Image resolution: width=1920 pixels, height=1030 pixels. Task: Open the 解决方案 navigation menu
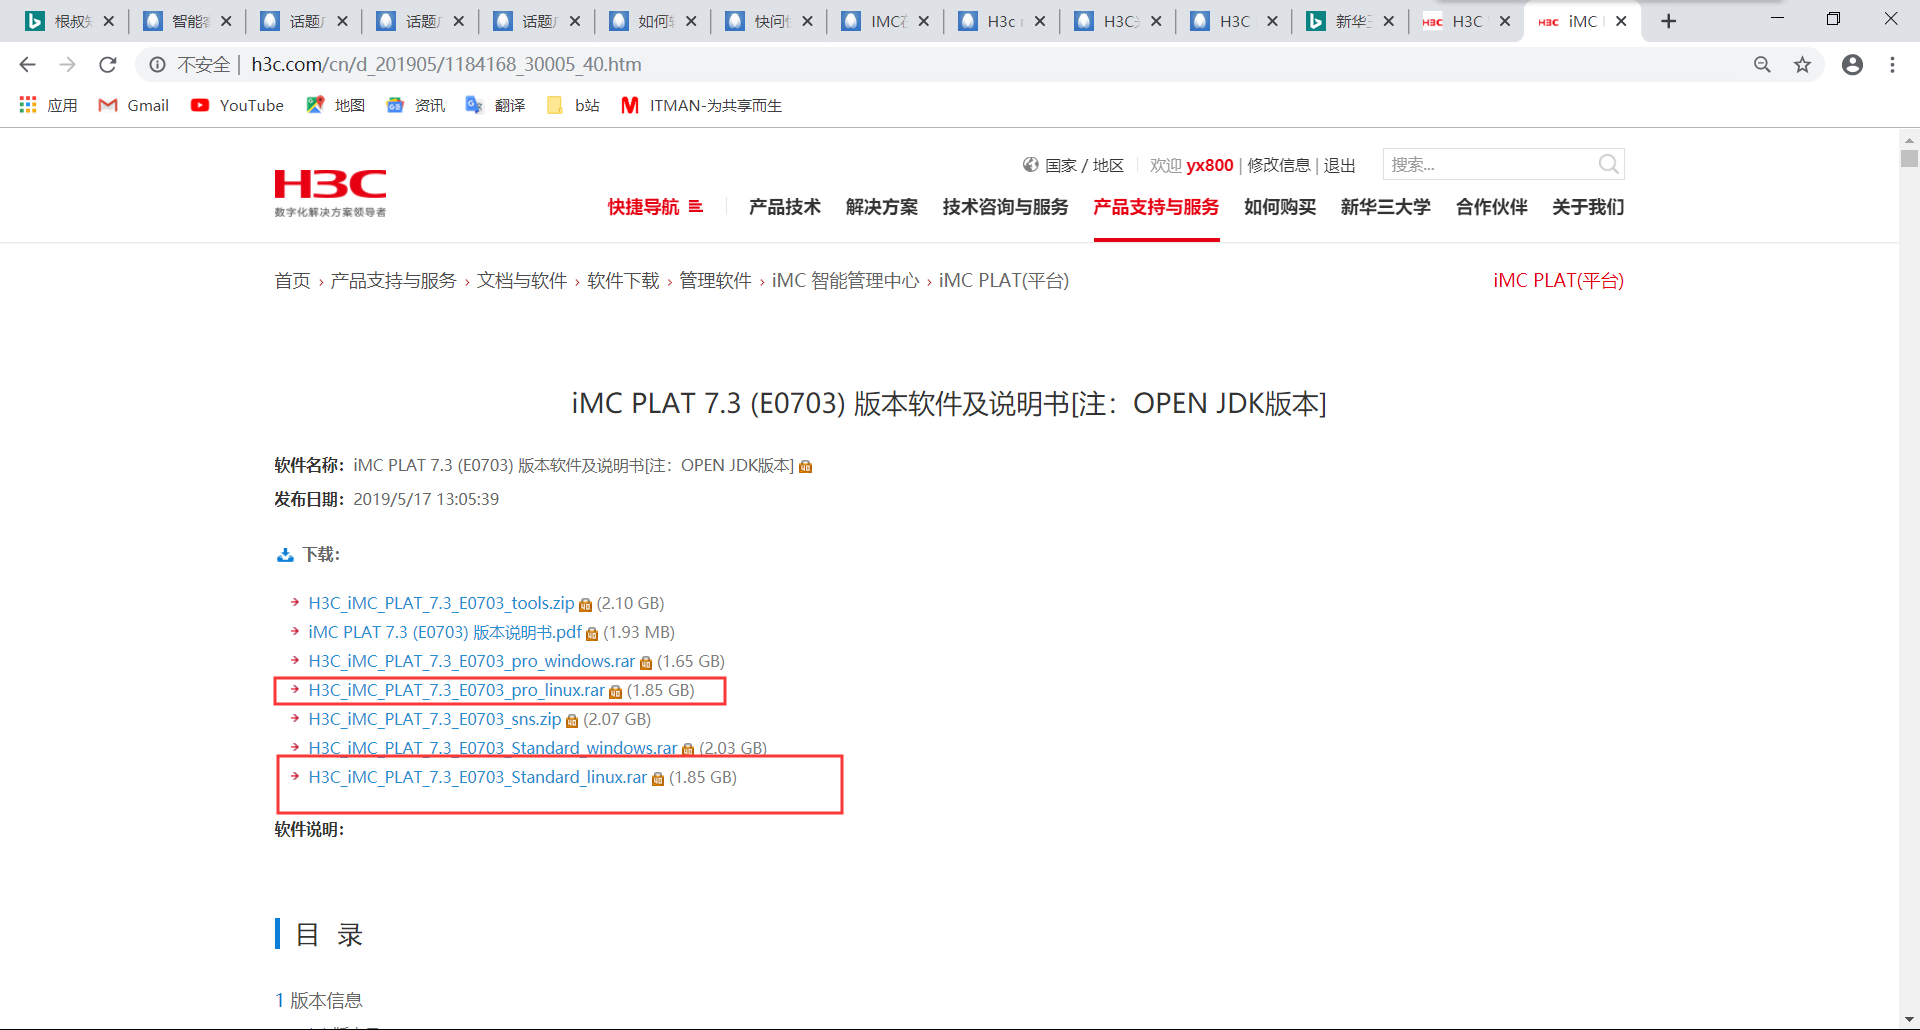tap(882, 207)
